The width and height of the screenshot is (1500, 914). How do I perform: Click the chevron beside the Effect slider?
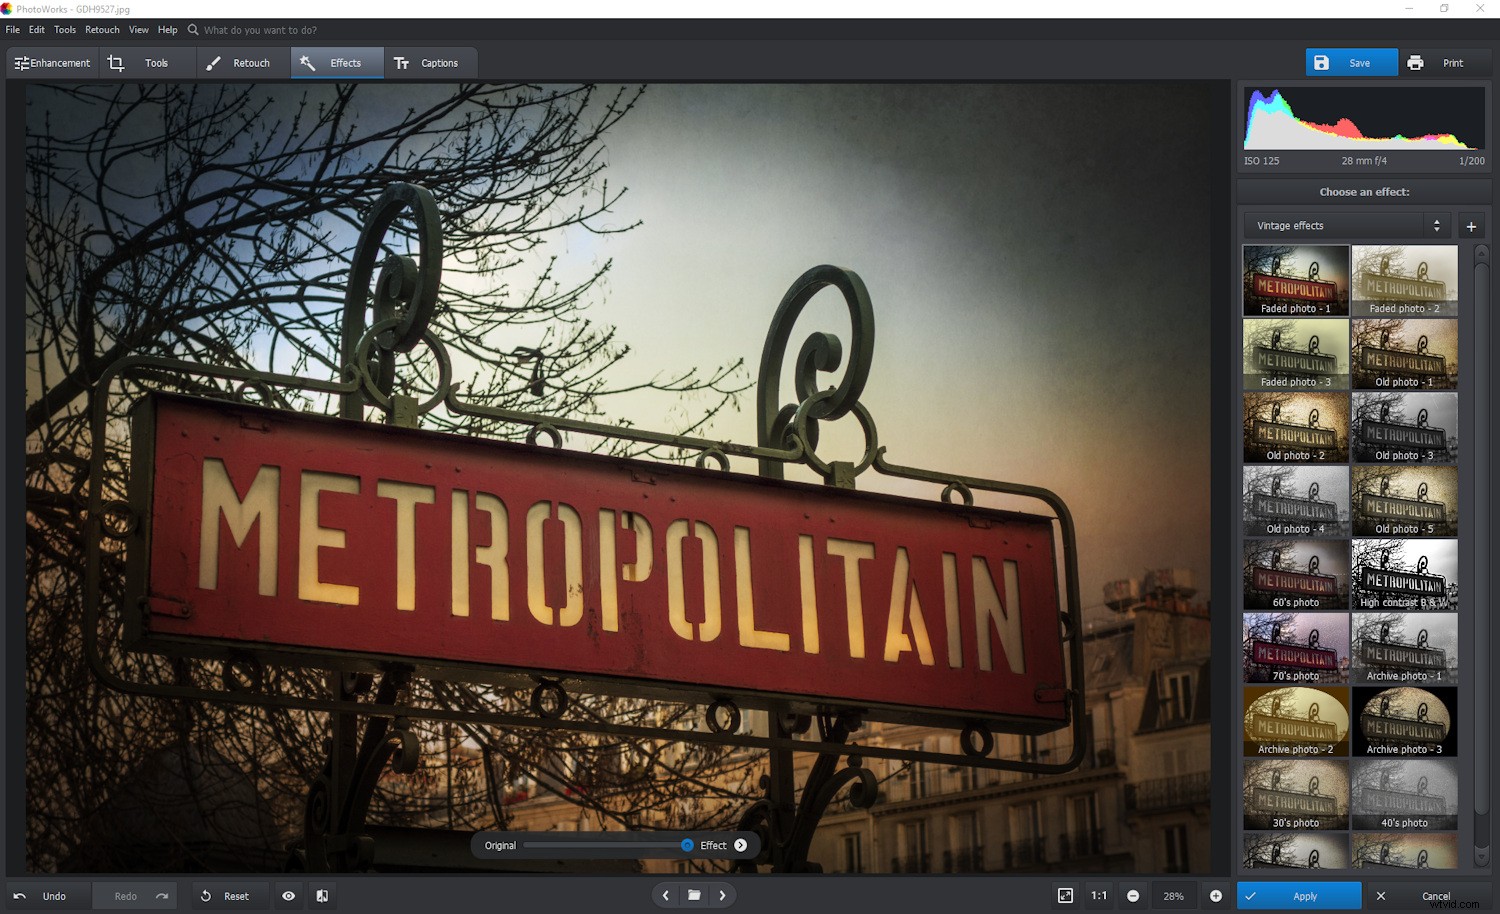pos(740,845)
